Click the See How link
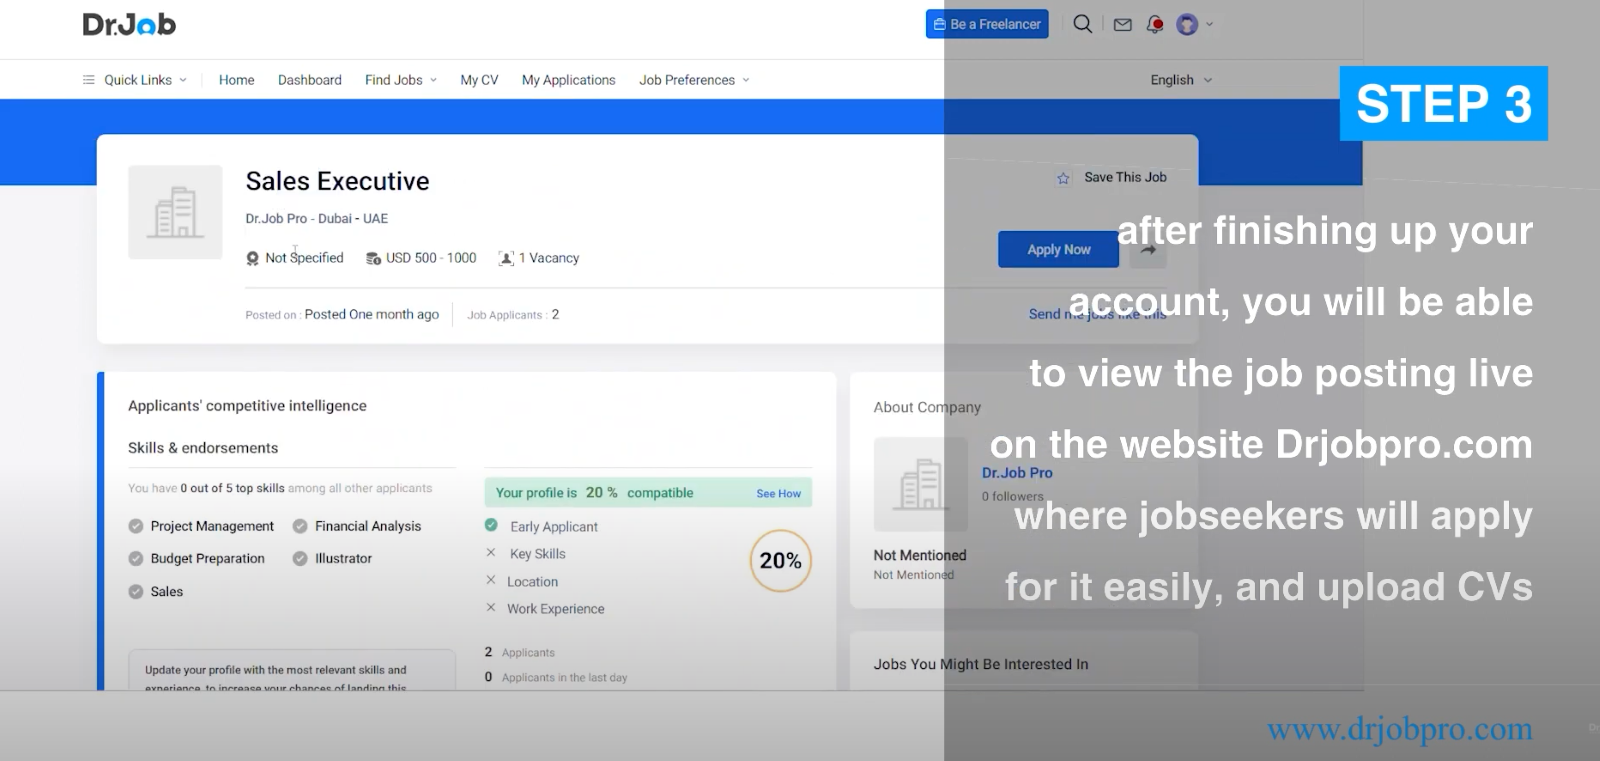 [778, 493]
